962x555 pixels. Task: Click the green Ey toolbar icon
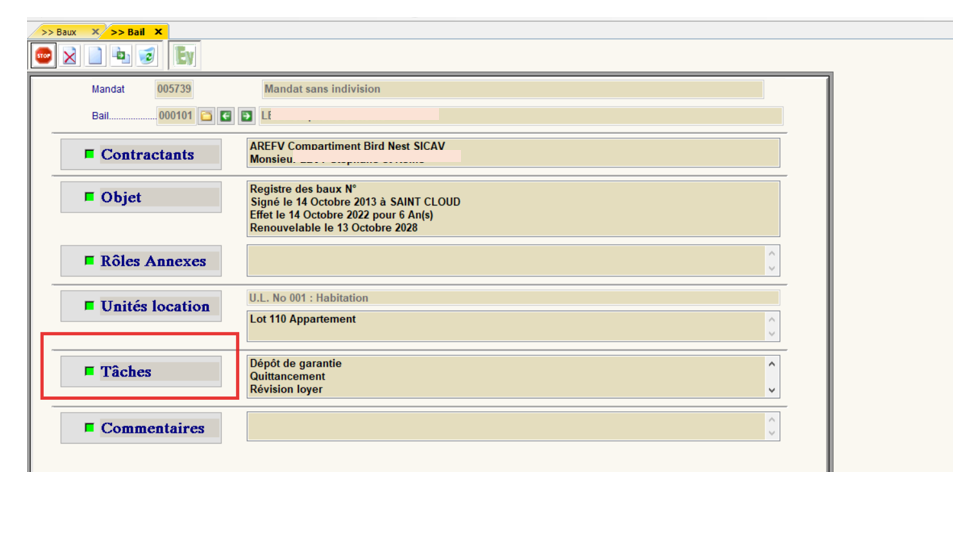(184, 56)
